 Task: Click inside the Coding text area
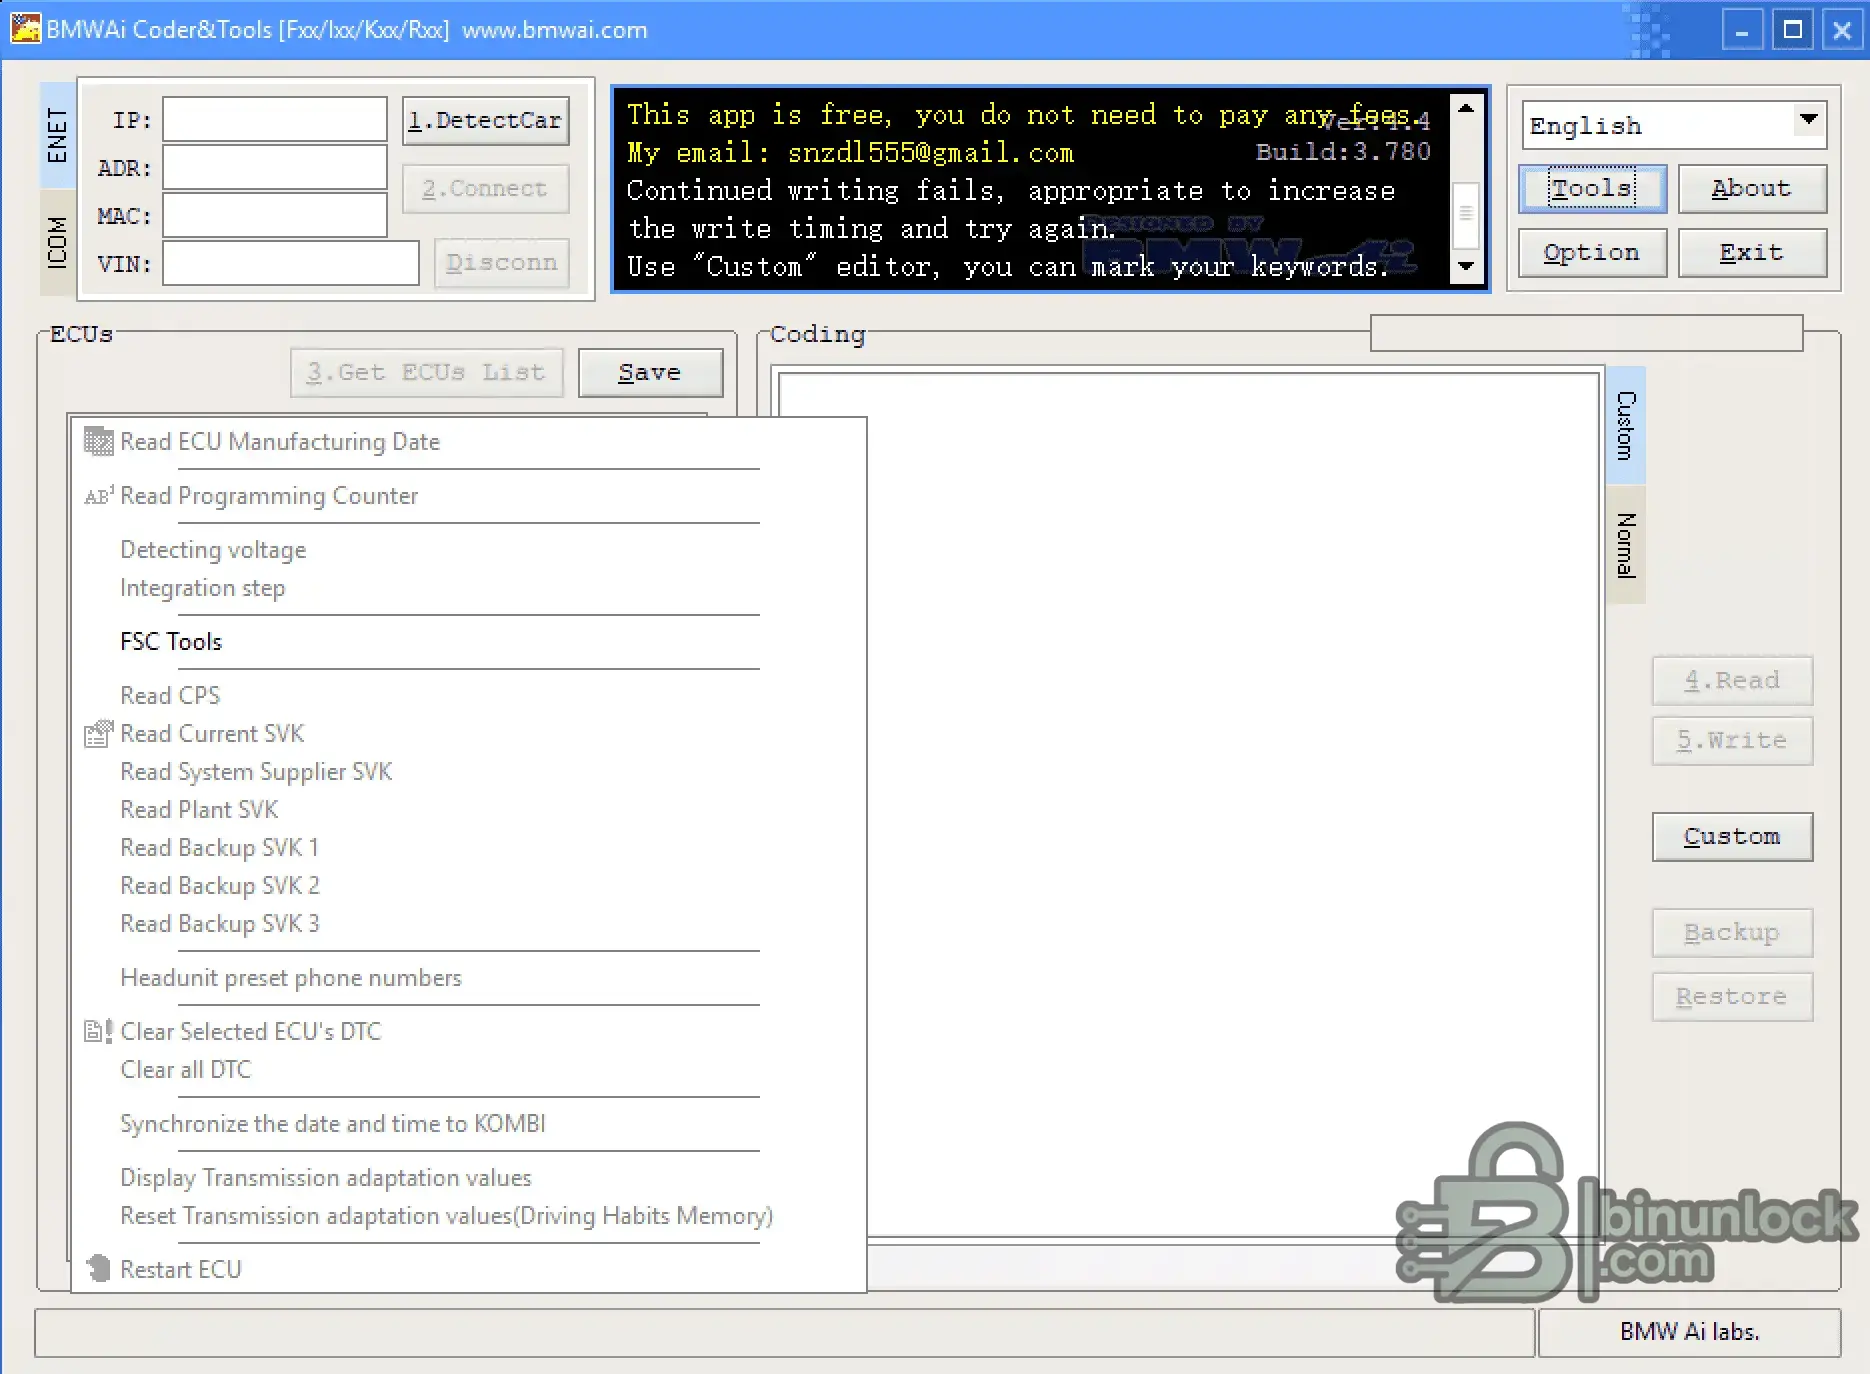[x=1189, y=805]
